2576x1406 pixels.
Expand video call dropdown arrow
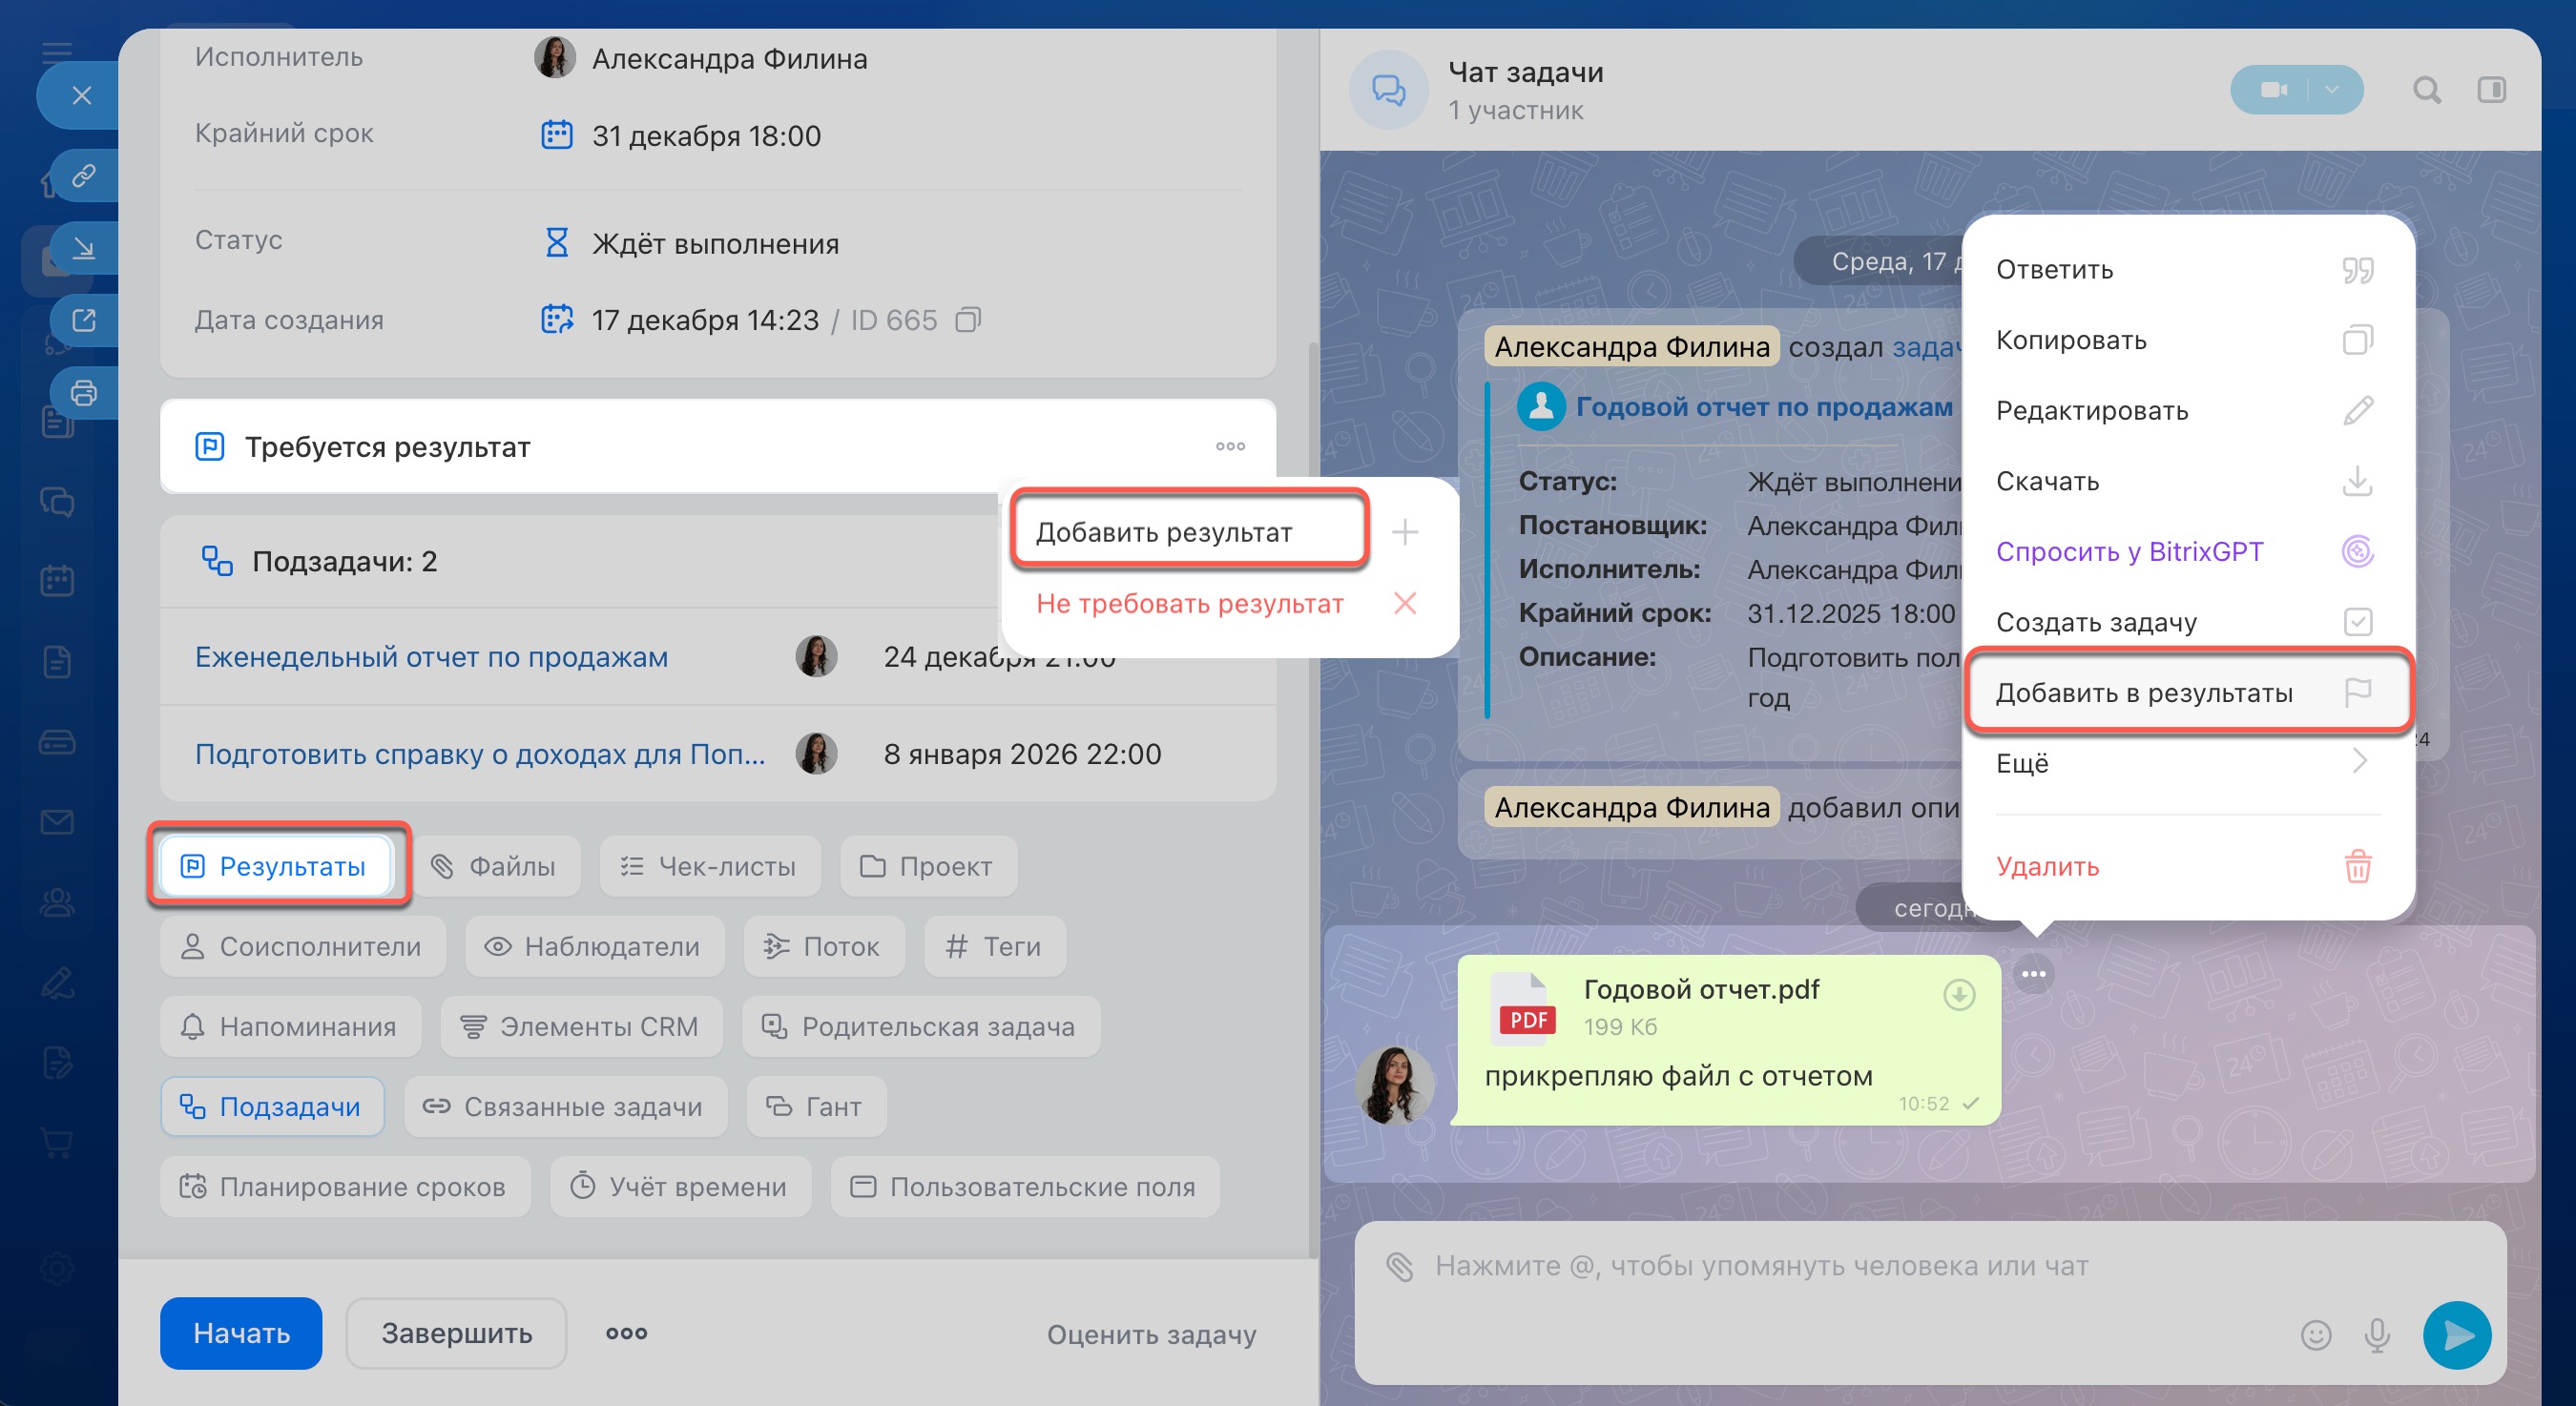click(x=2332, y=90)
